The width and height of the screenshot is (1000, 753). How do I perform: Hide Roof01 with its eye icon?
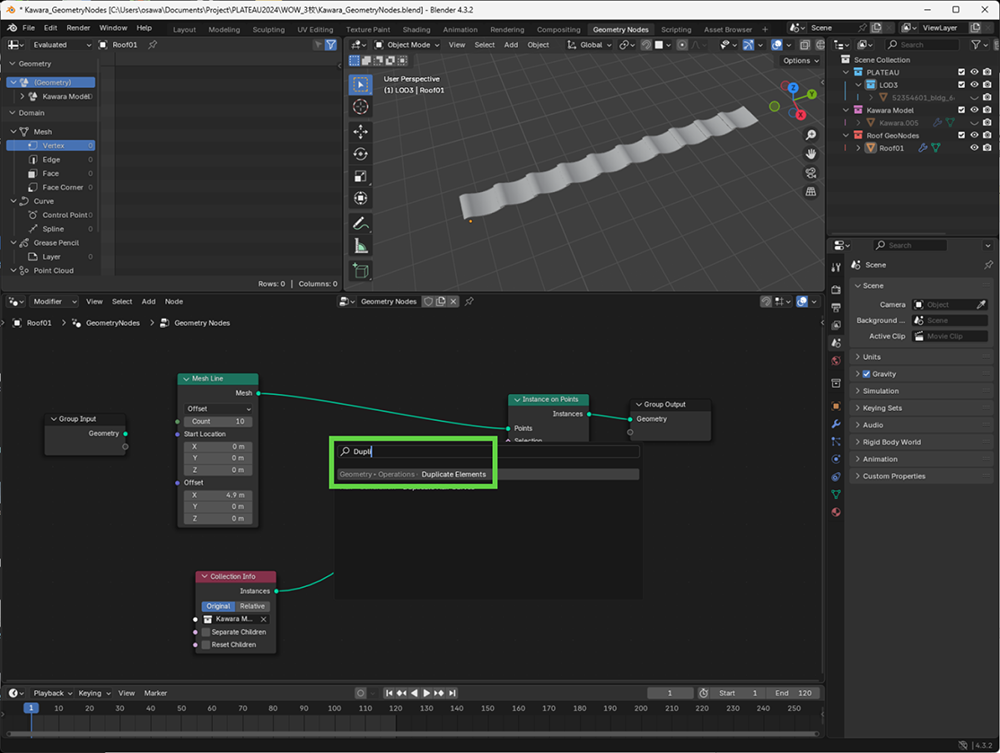(974, 148)
